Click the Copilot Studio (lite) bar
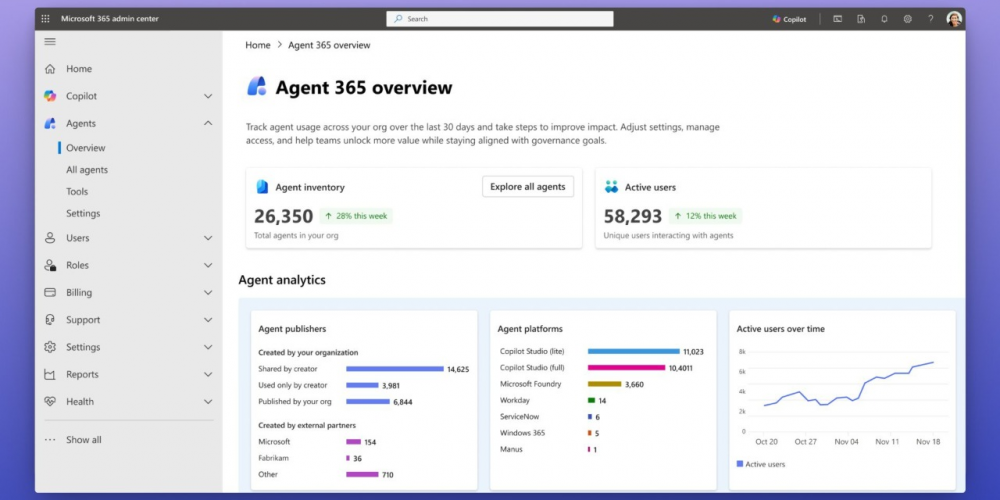 tap(633, 352)
